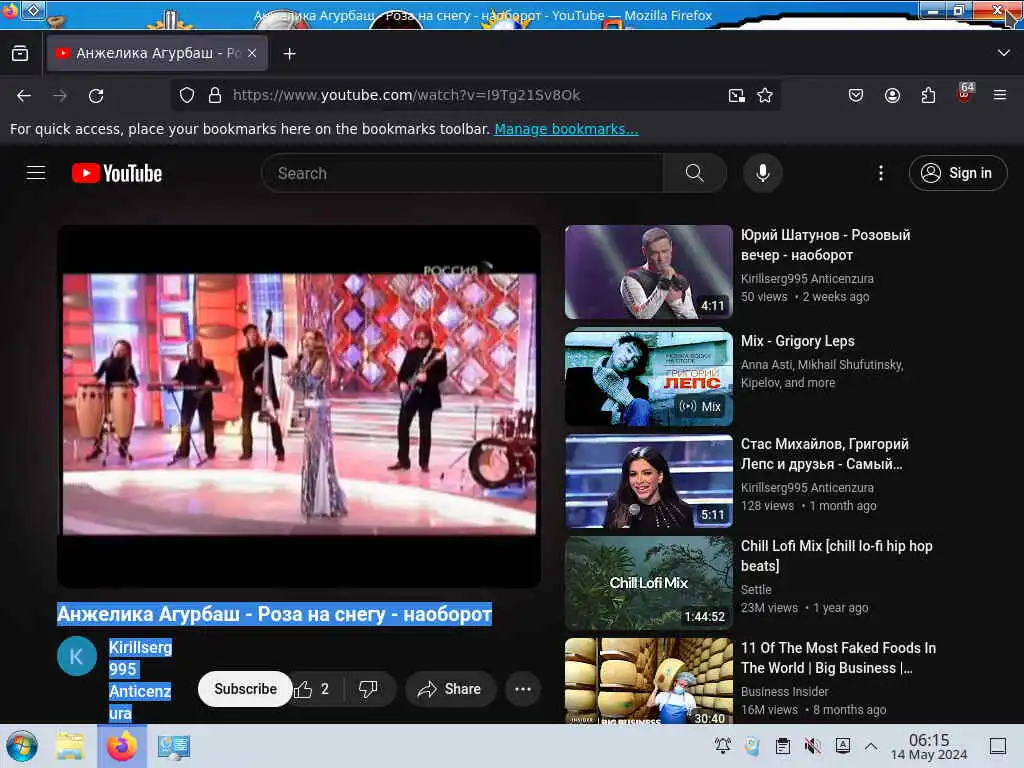Click show desktop button in taskbar
This screenshot has width=1024, height=768.
[x=998, y=746]
